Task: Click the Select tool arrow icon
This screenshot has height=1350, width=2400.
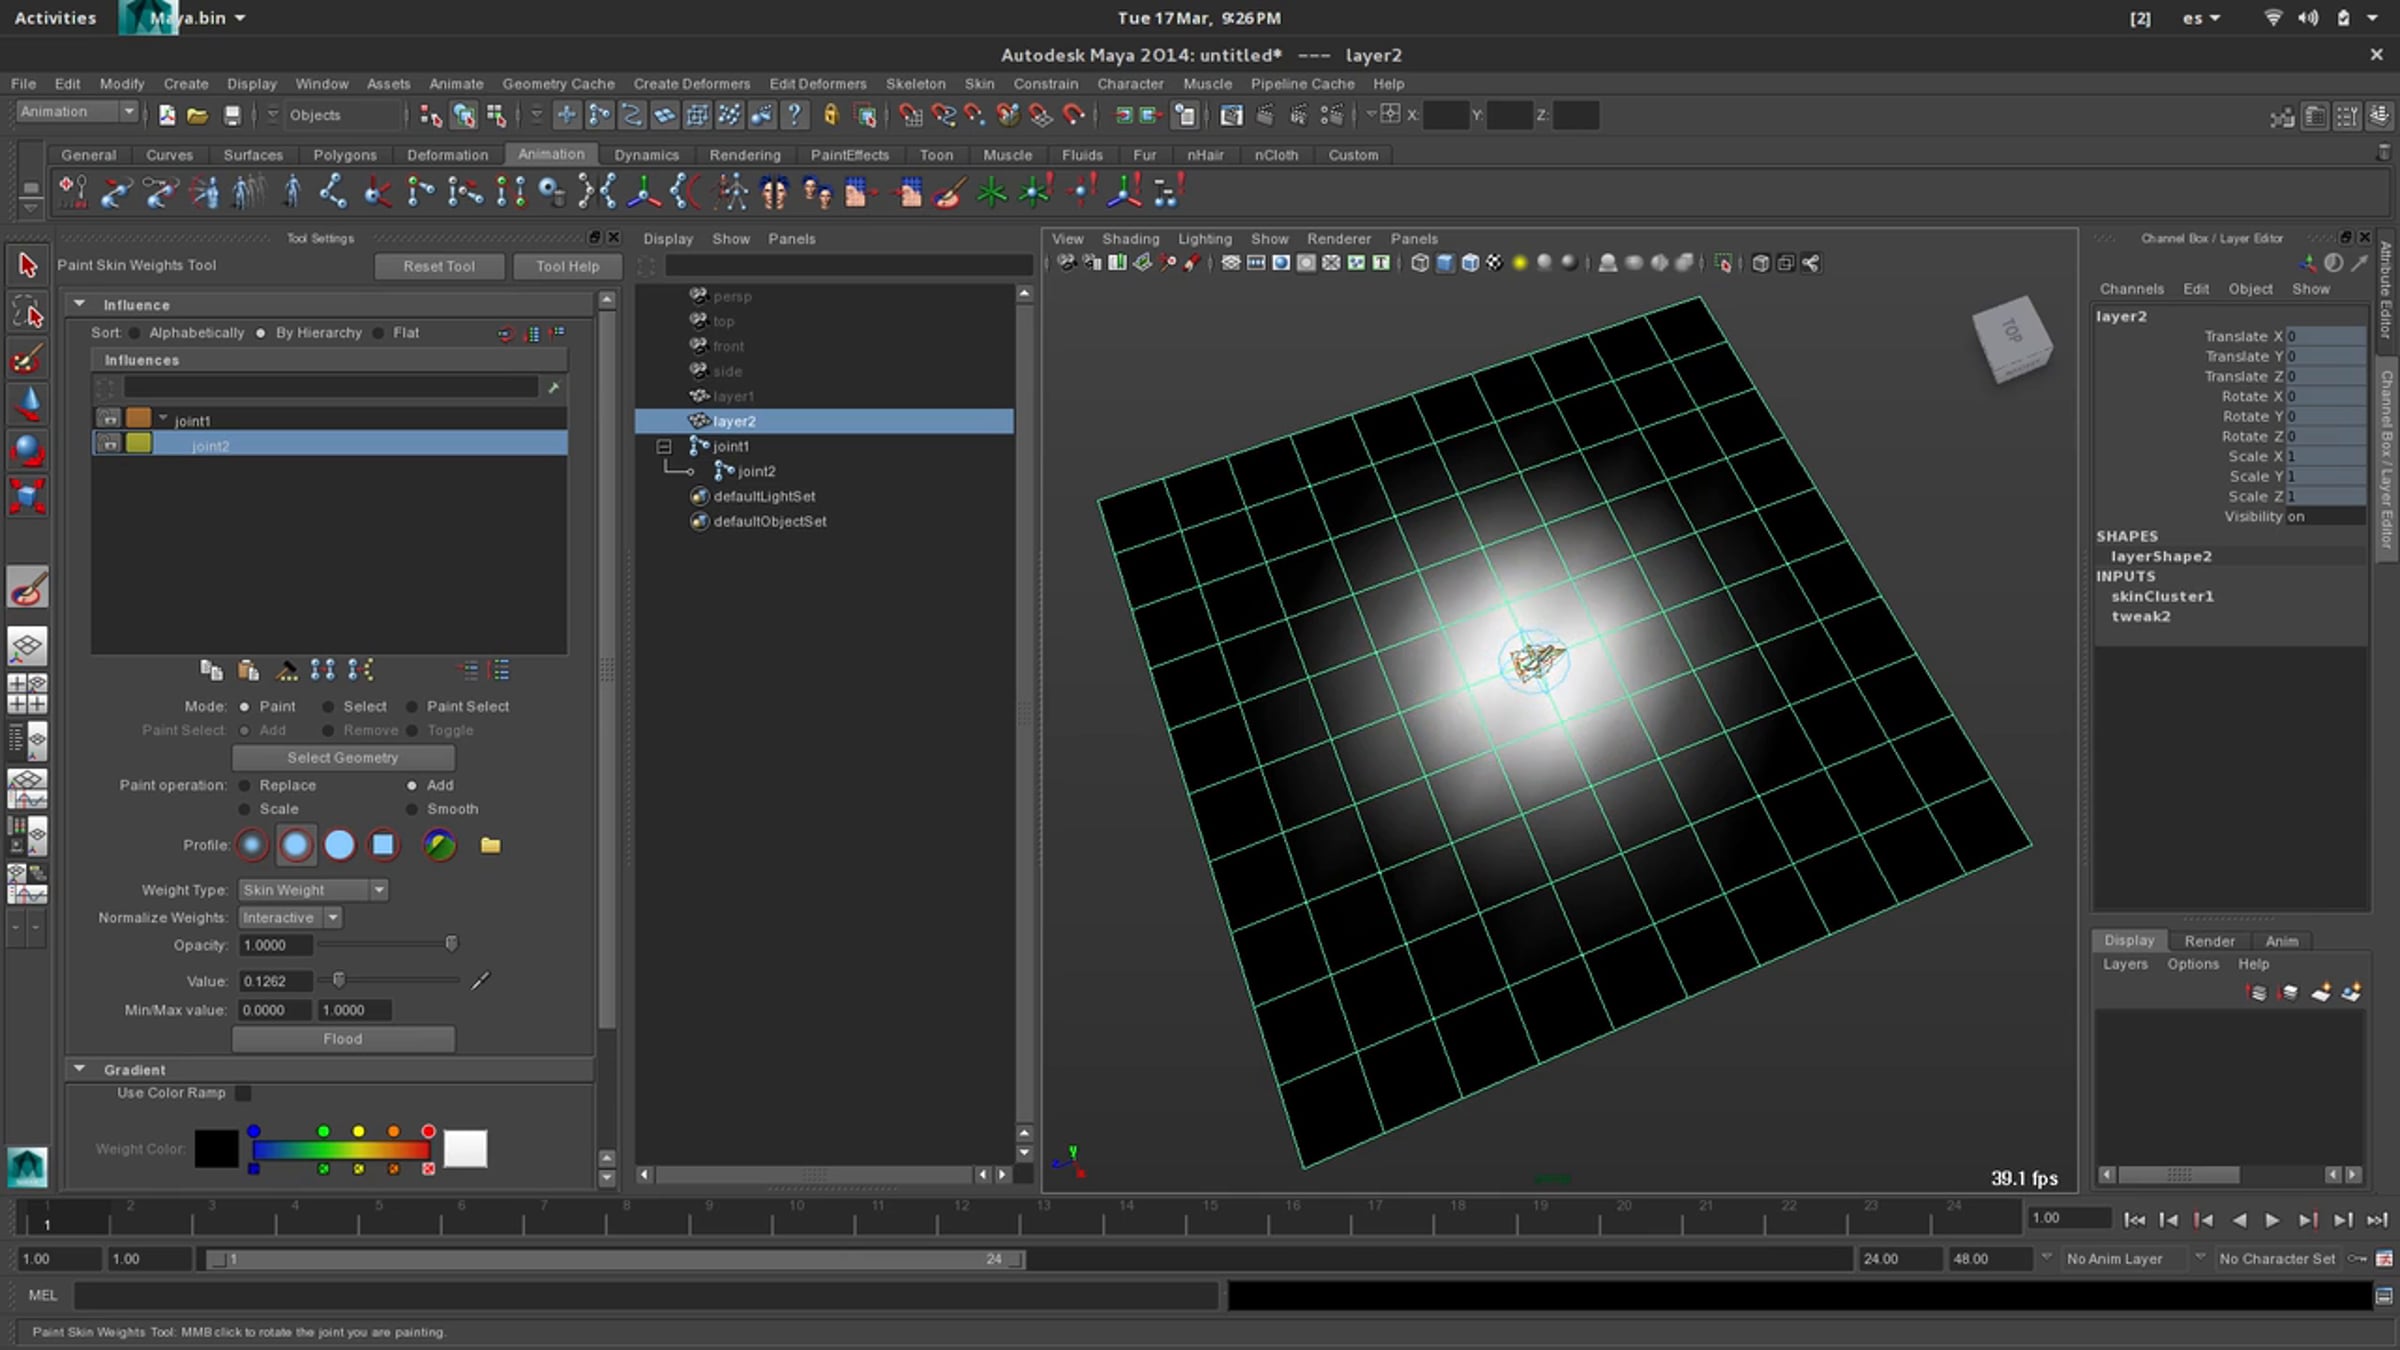Action: pos(27,265)
